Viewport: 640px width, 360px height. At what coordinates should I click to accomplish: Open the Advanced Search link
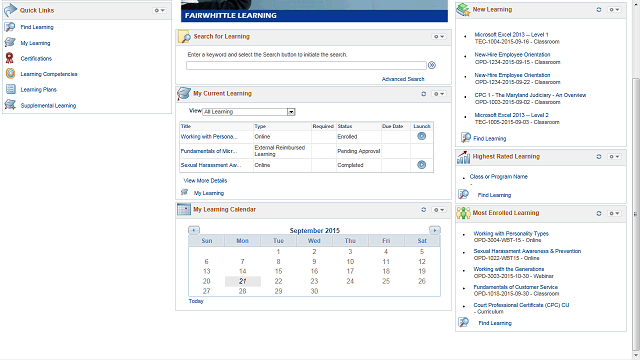(403, 79)
